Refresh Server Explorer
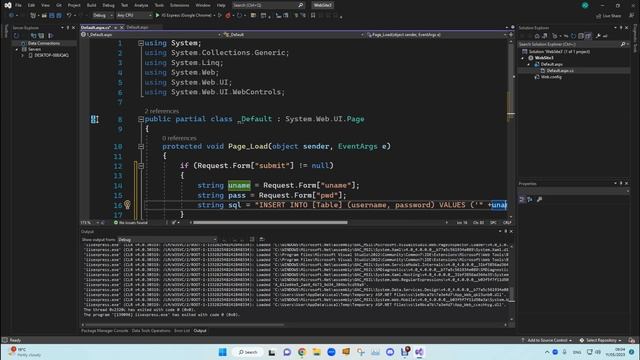Image resolution: width=640 pixels, height=360 pixels. pyautogui.click(x=16, y=36)
